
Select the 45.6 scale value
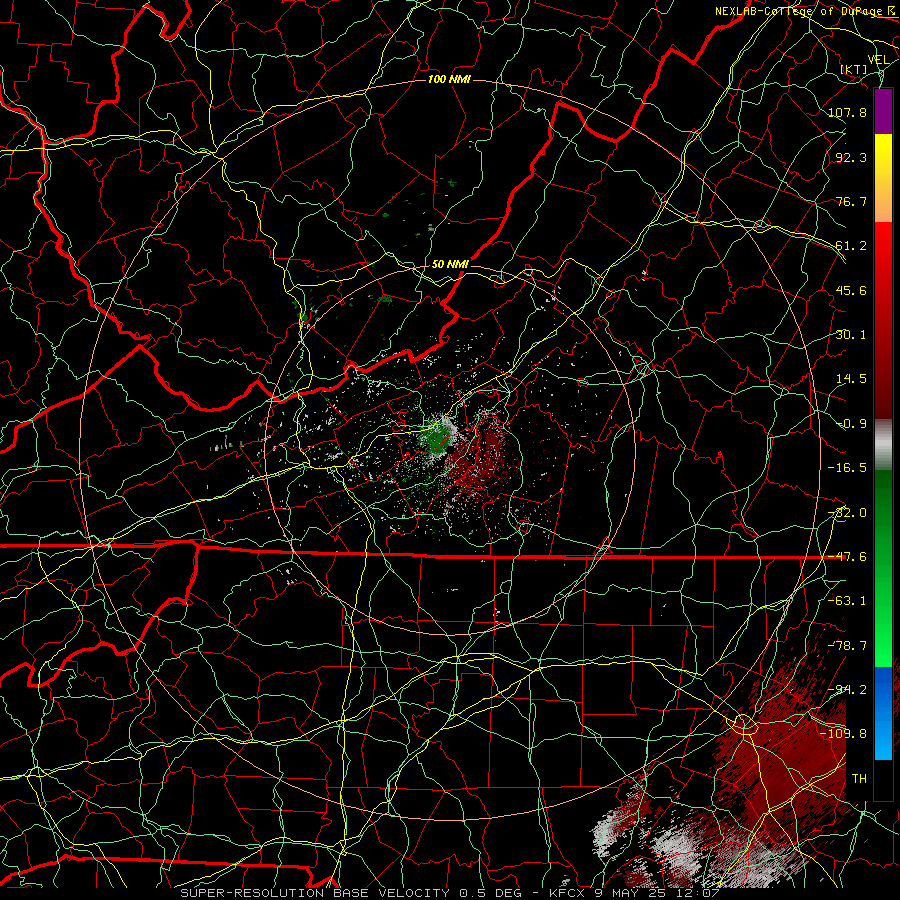point(851,290)
